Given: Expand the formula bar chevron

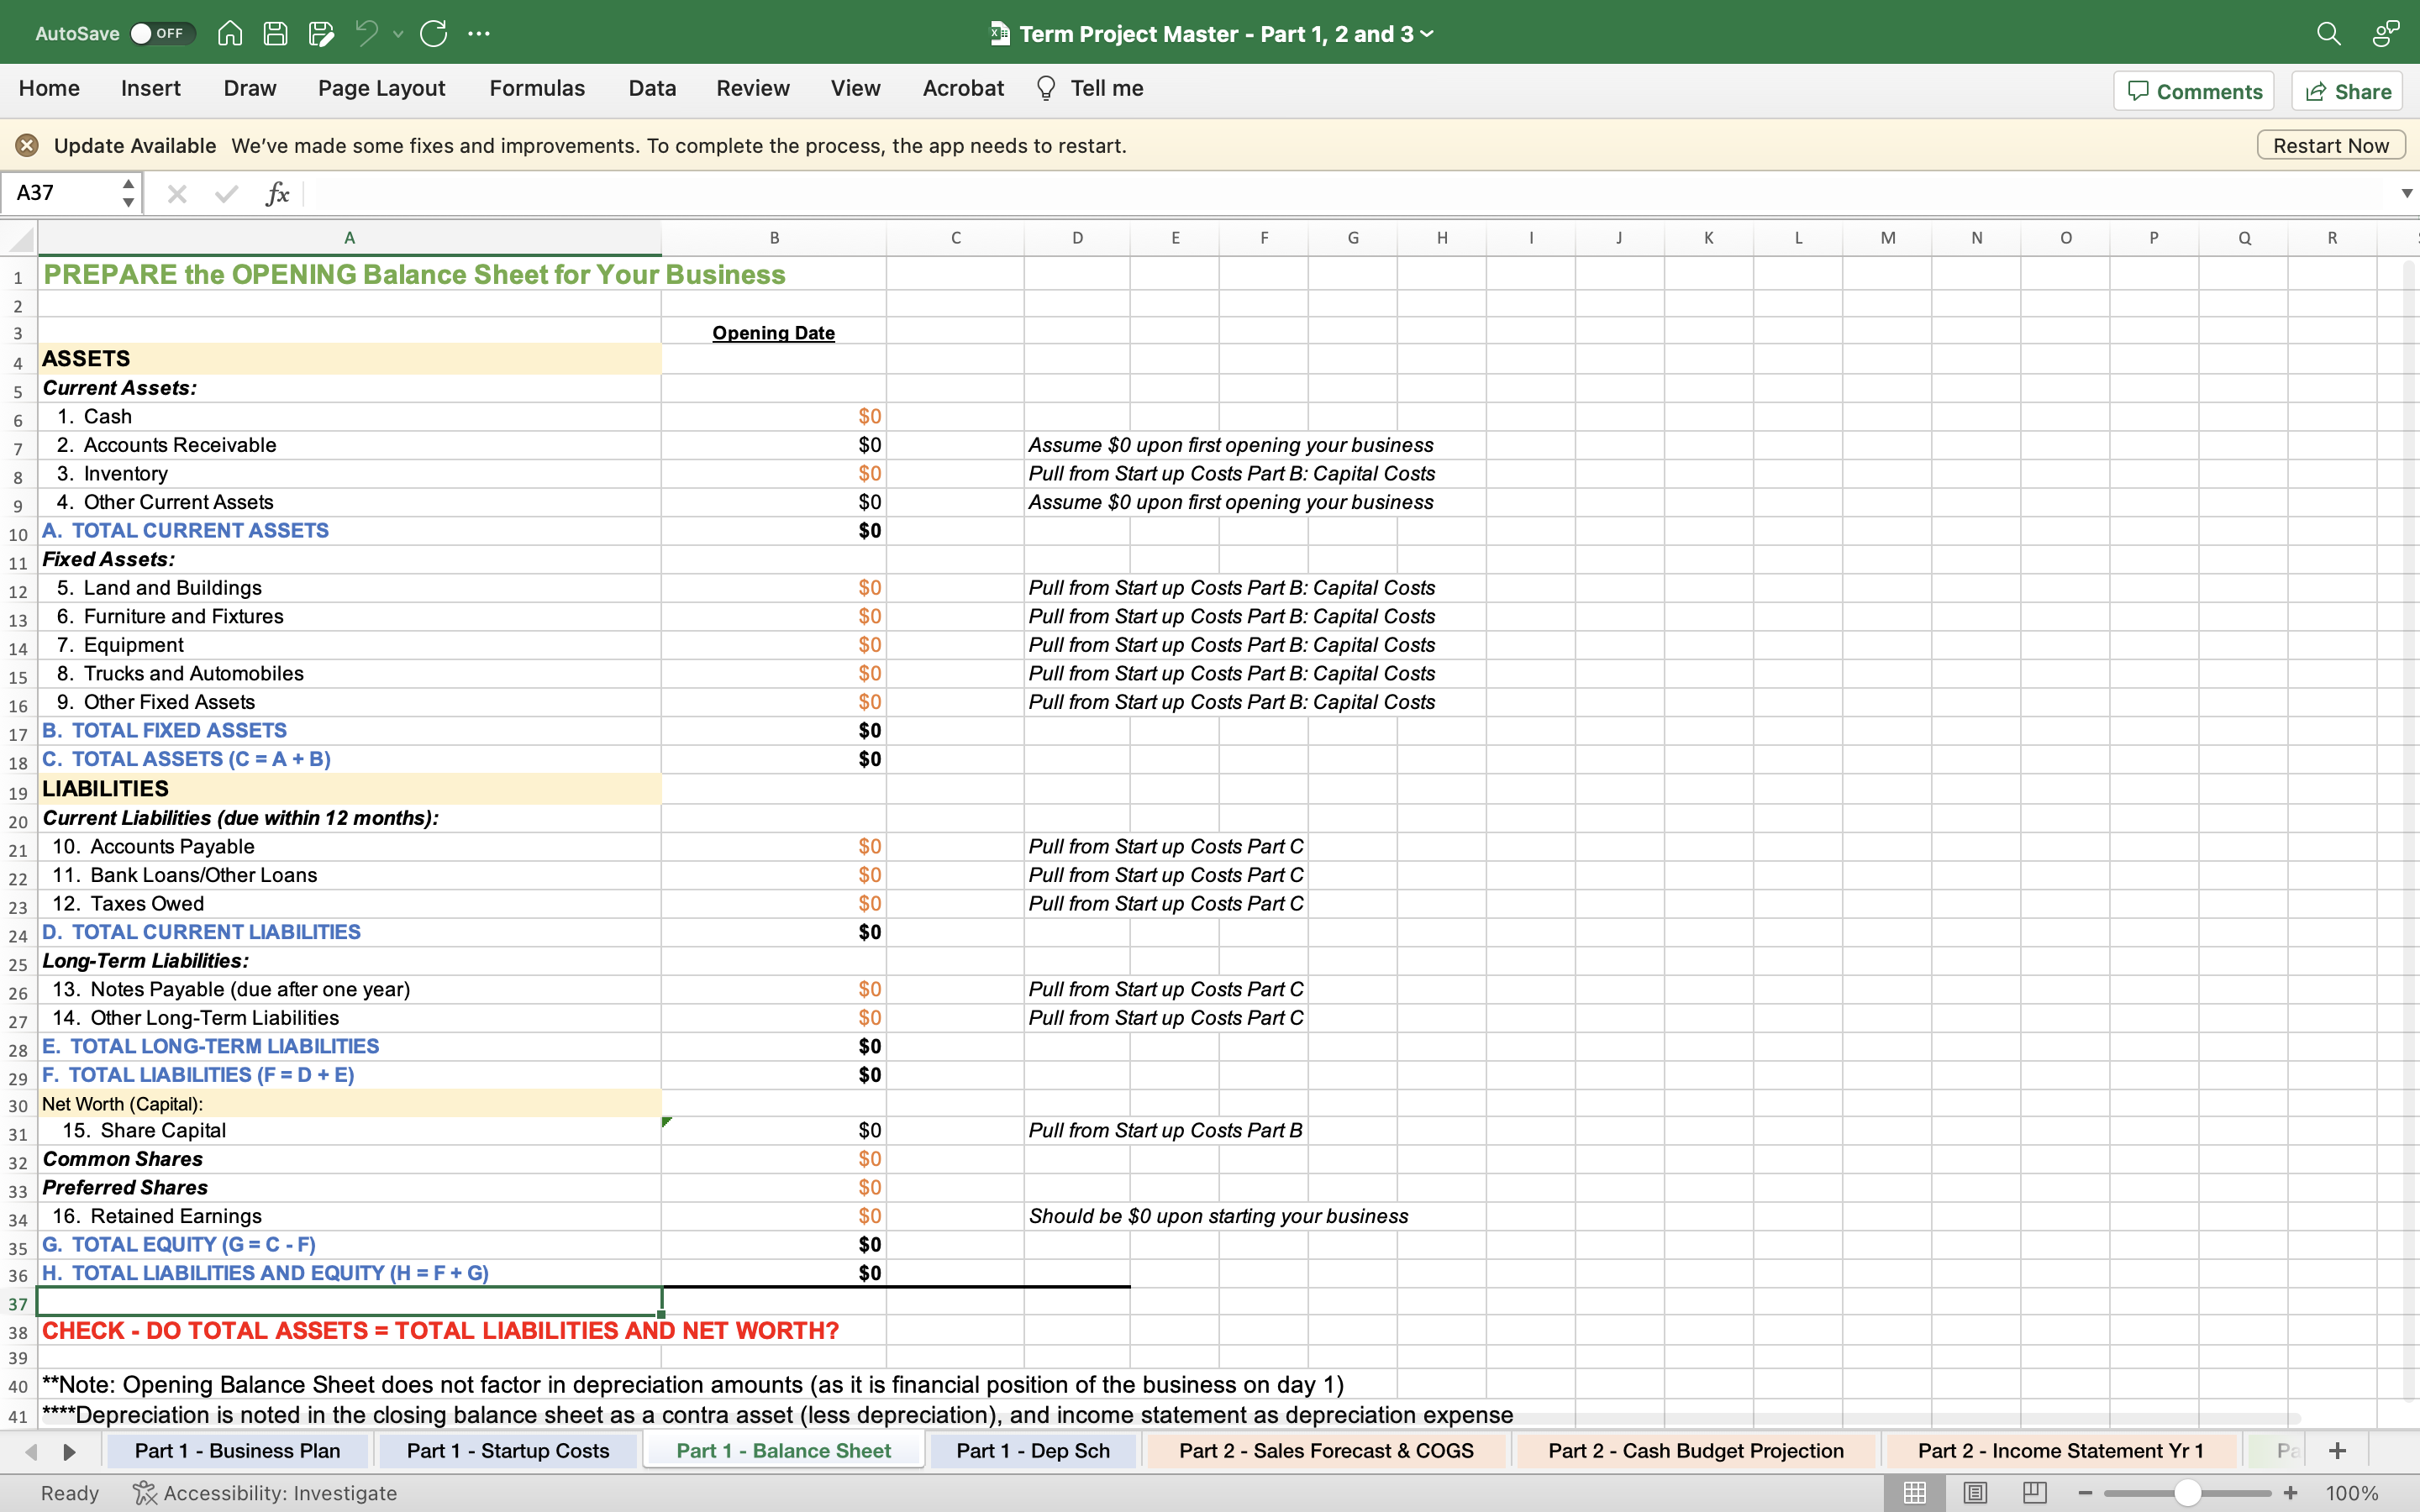Looking at the screenshot, I should click(x=2406, y=193).
